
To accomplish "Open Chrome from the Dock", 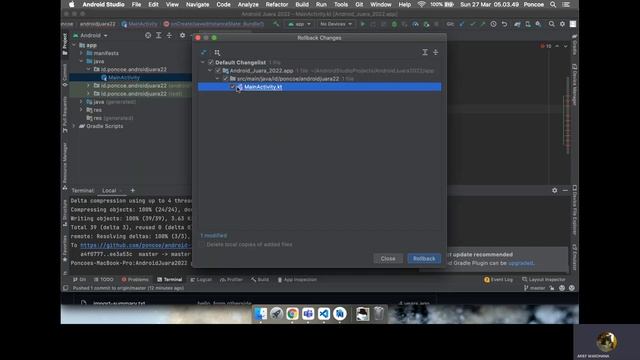I will point(292,314).
